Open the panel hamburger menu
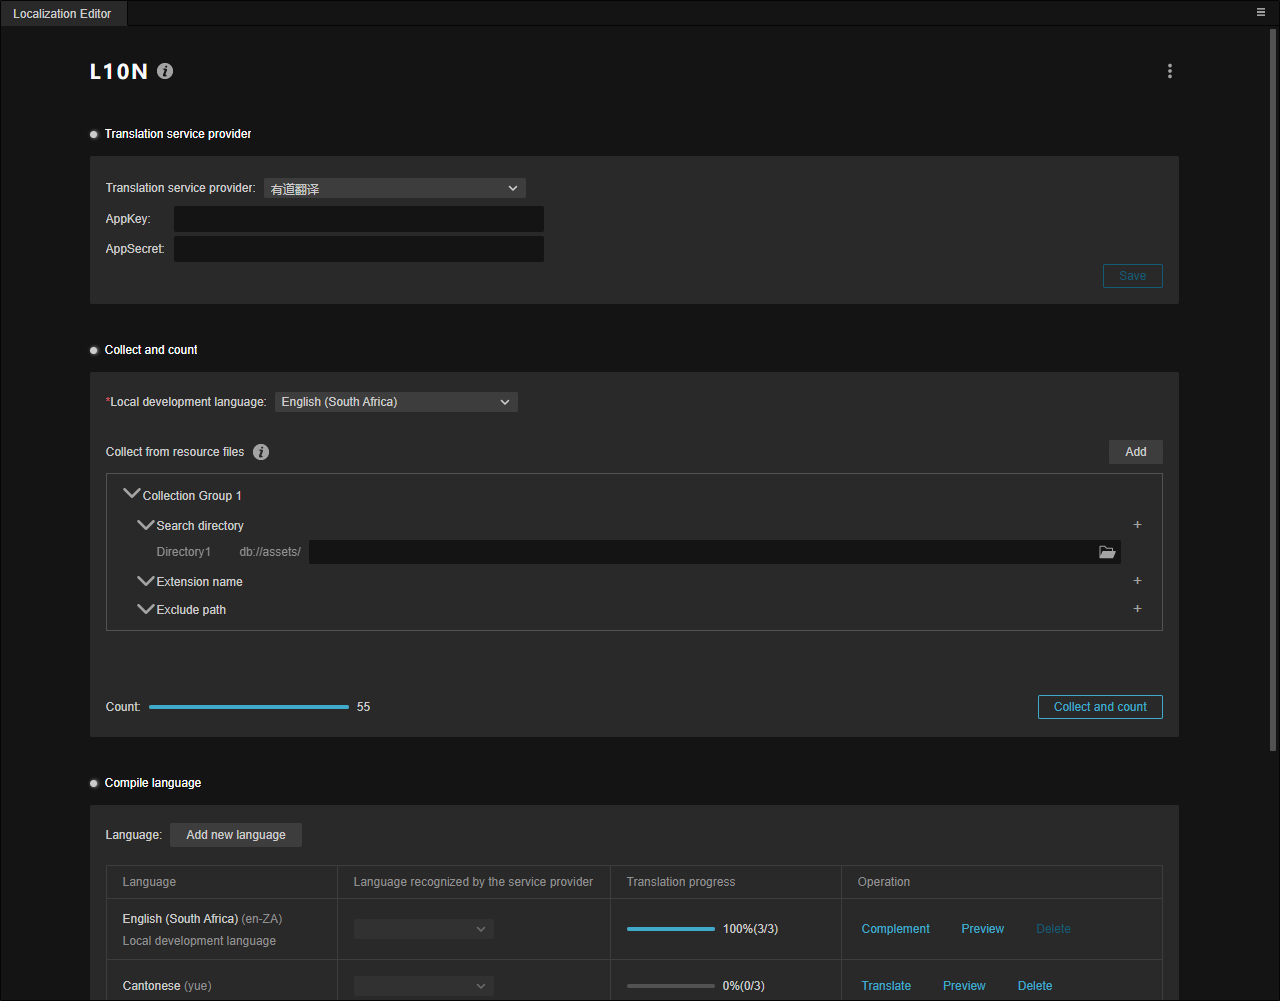This screenshot has height=1001, width=1280. point(1261,13)
